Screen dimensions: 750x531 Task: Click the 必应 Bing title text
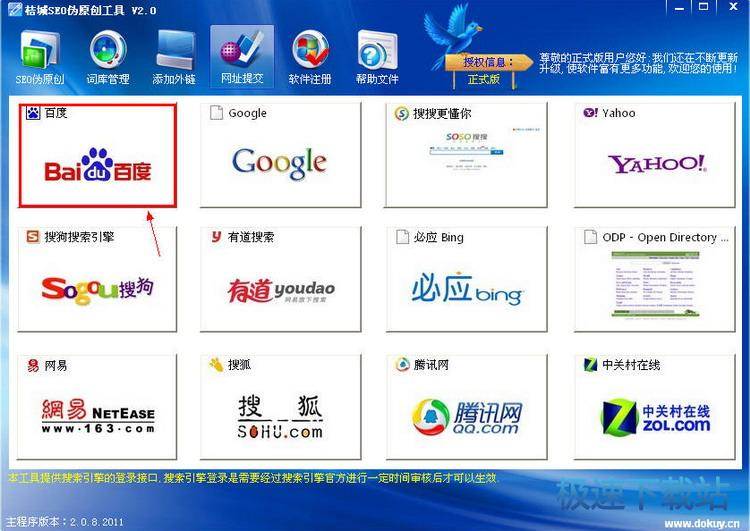coord(438,237)
